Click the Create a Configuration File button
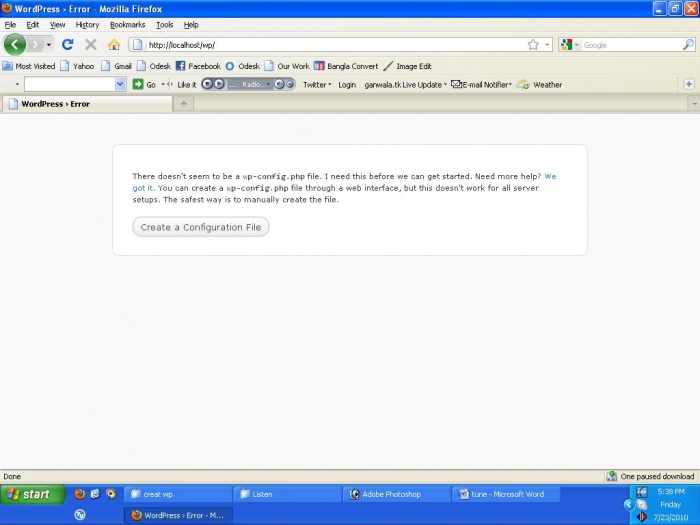Image resolution: width=700 pixels, height=525 pixels. pyautogui.click(x=201, y=227)
